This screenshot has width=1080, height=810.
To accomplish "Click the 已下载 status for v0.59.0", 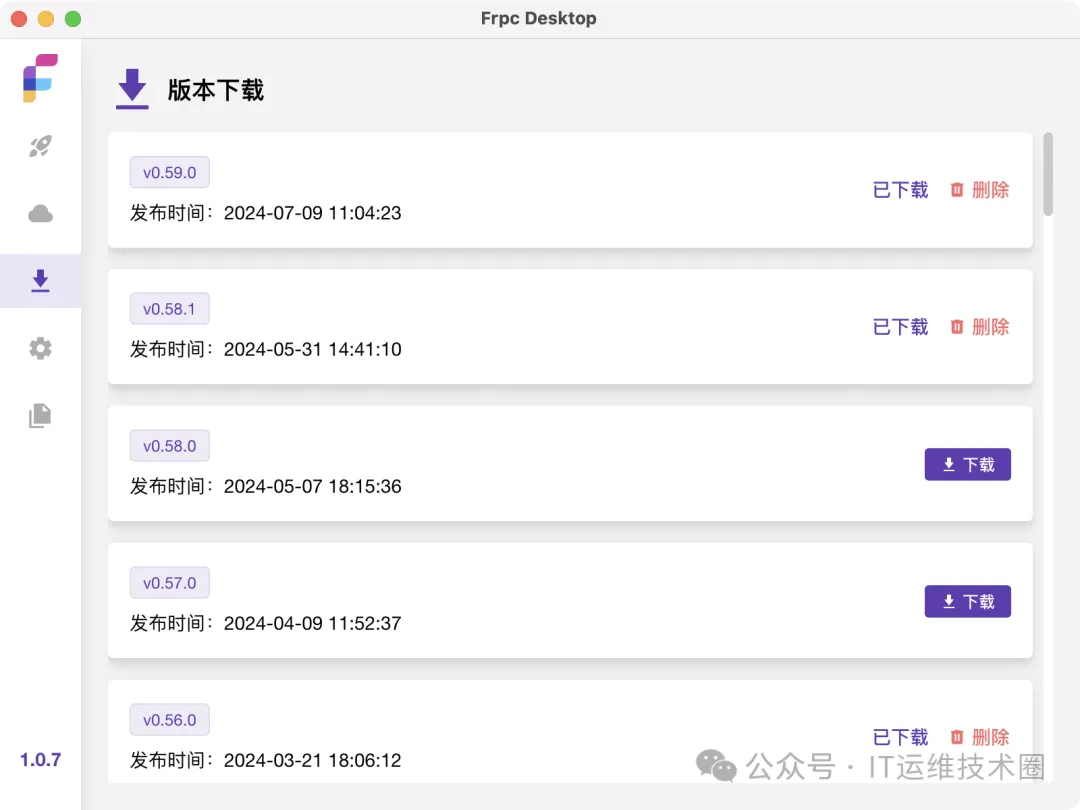I will coord(900,190).
